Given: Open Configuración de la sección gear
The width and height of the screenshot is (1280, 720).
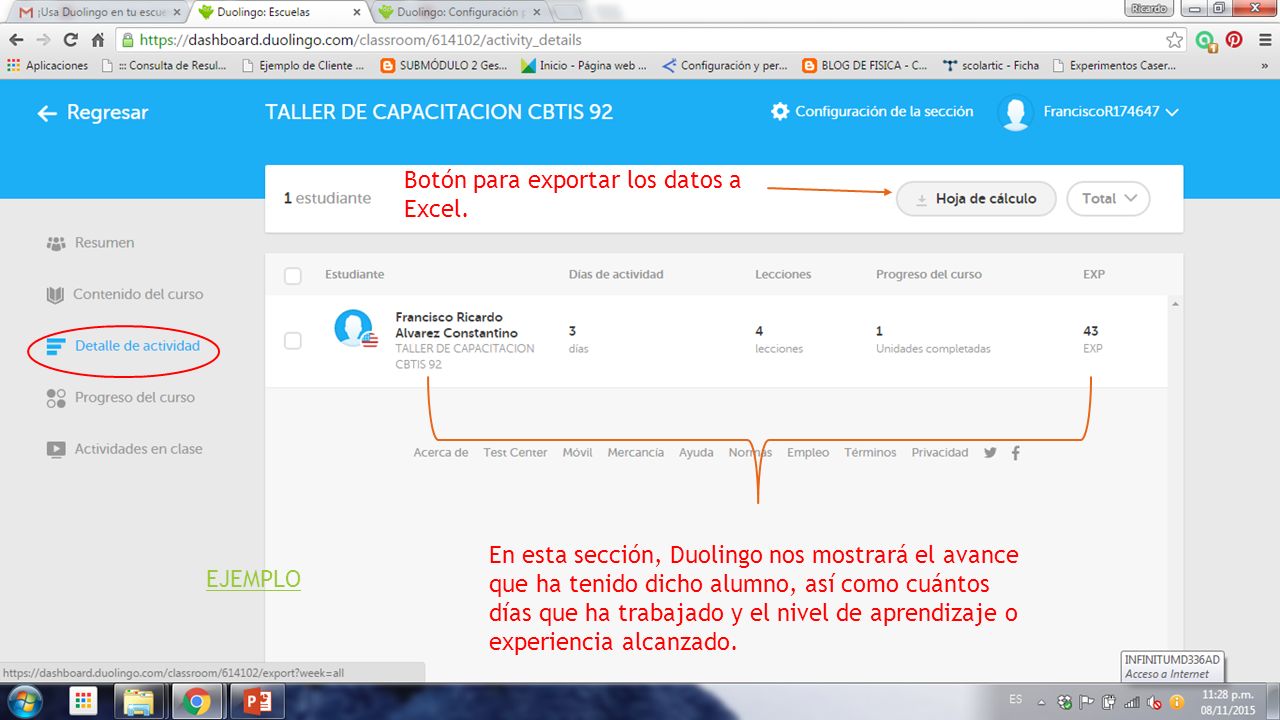Looking at the screenshot, I should pos(780,112).
